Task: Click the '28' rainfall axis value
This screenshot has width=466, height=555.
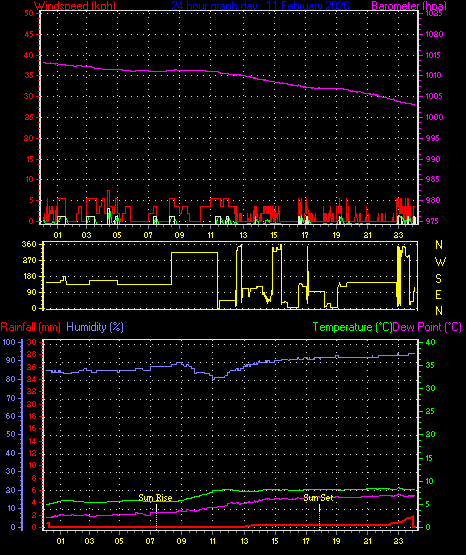Action: [x=31, y=354]
